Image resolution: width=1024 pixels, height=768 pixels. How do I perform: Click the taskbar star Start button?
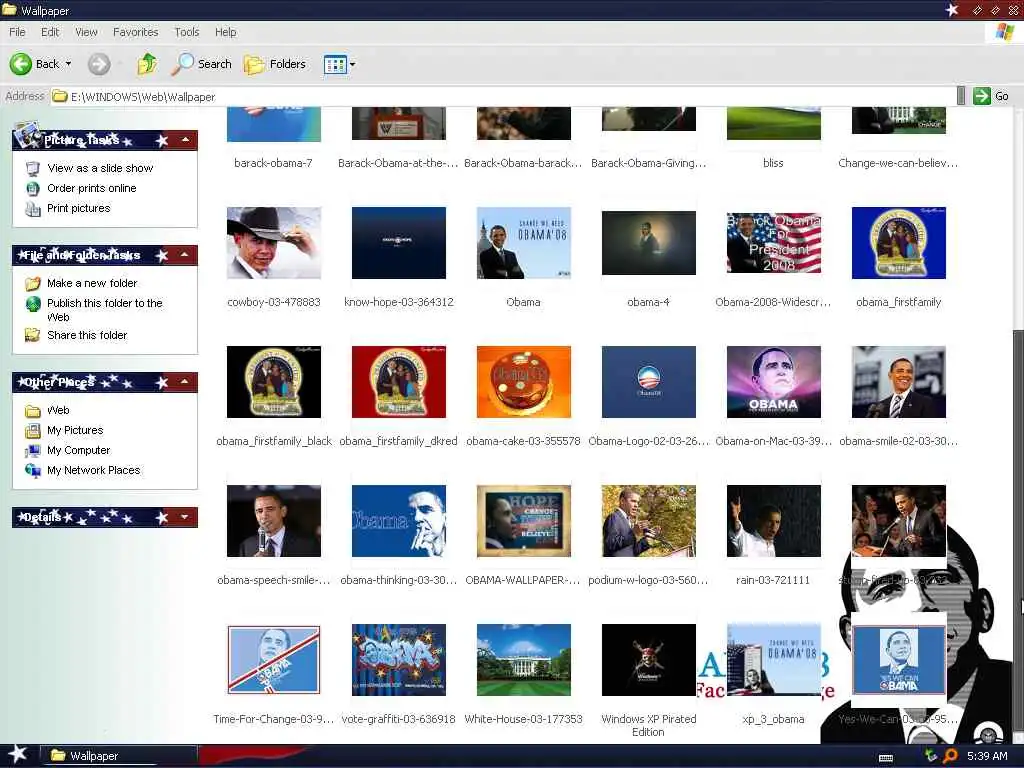pyautogui.click(x=17, y=755)
